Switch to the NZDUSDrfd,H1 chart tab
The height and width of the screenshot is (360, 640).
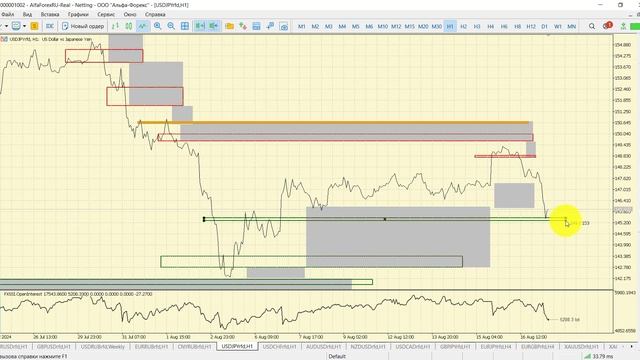[x=368, y=347]
